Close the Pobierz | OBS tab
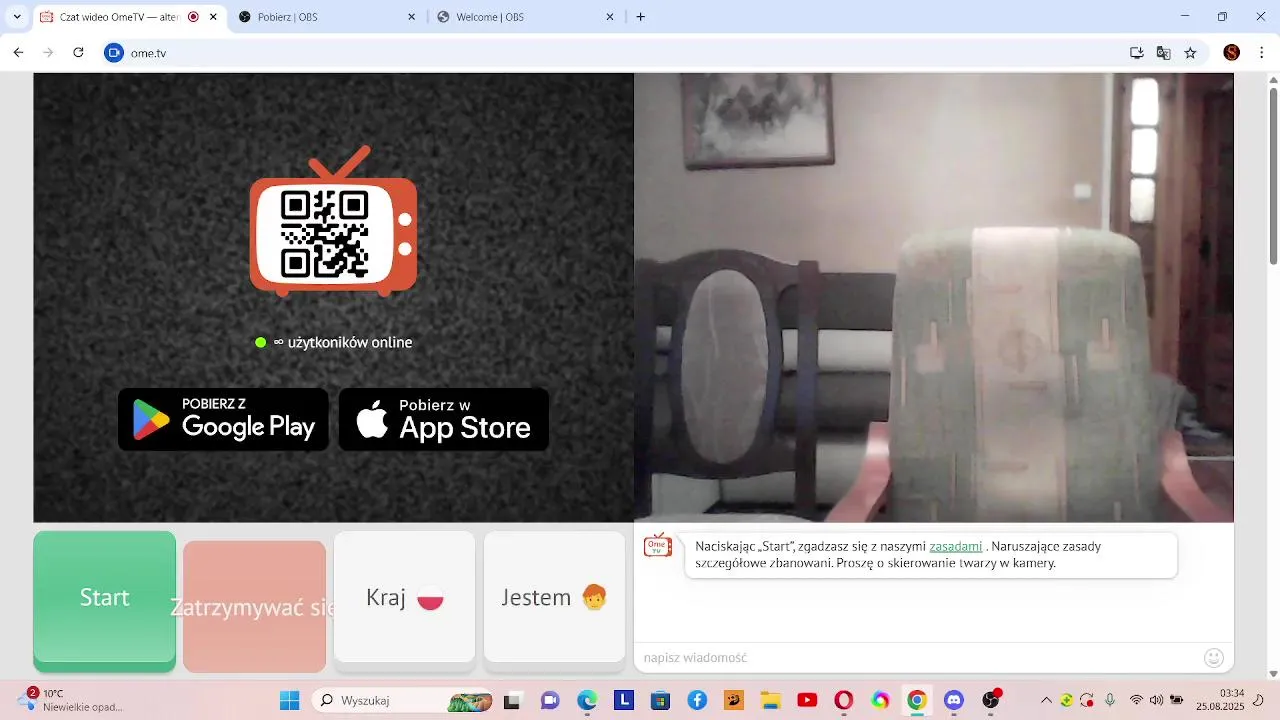The height and width of the screenshot is (720, 1280). 412,17
